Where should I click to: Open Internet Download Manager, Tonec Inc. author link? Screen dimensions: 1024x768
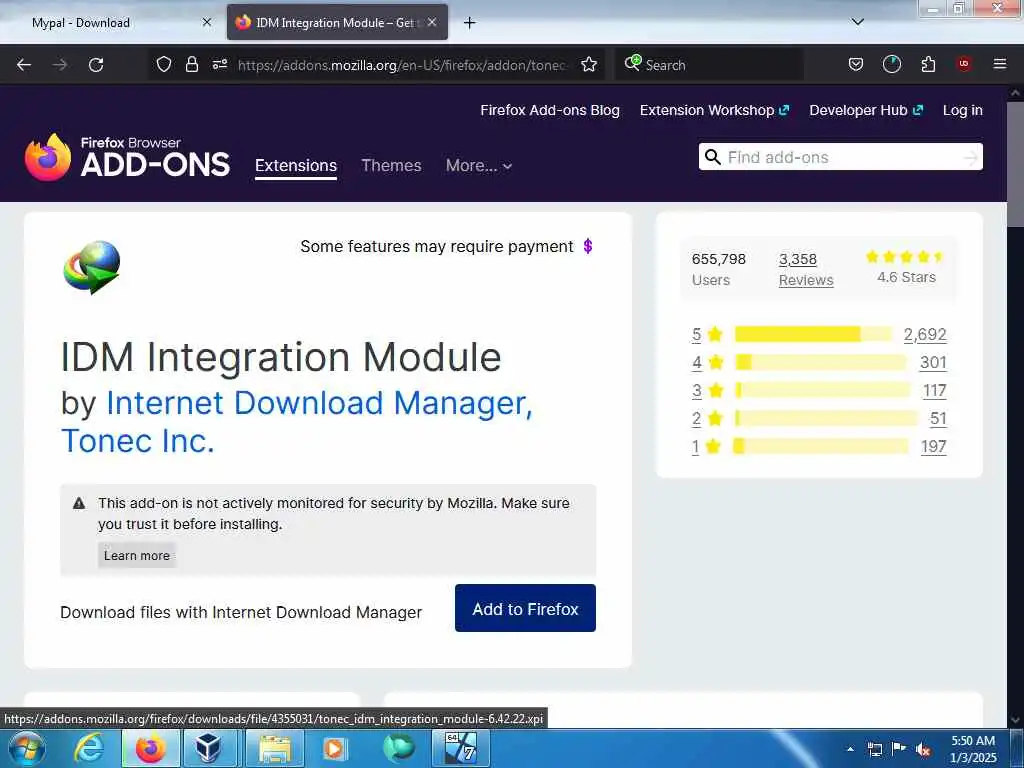click(x=297, y=421)
